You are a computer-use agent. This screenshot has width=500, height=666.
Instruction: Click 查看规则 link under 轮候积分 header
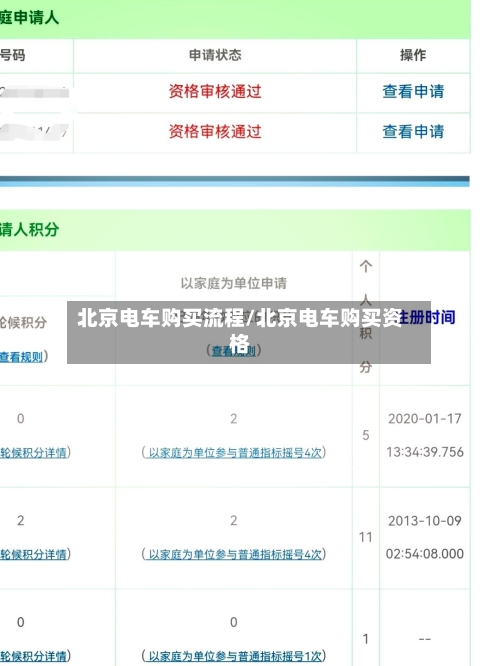click(21, 357)
